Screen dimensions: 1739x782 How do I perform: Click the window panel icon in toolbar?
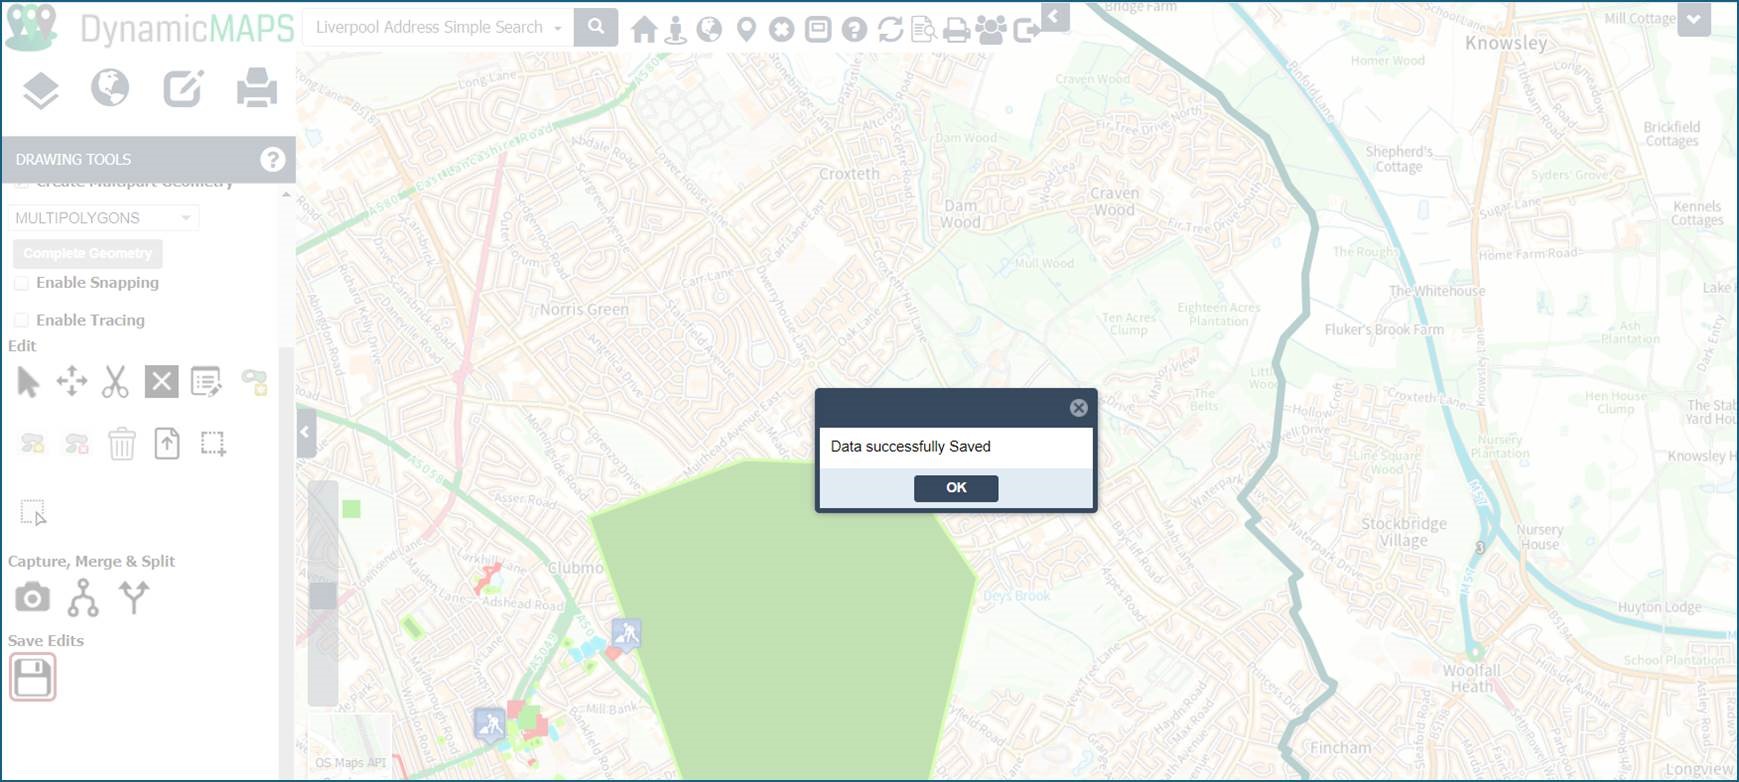(x=818, y=30)
